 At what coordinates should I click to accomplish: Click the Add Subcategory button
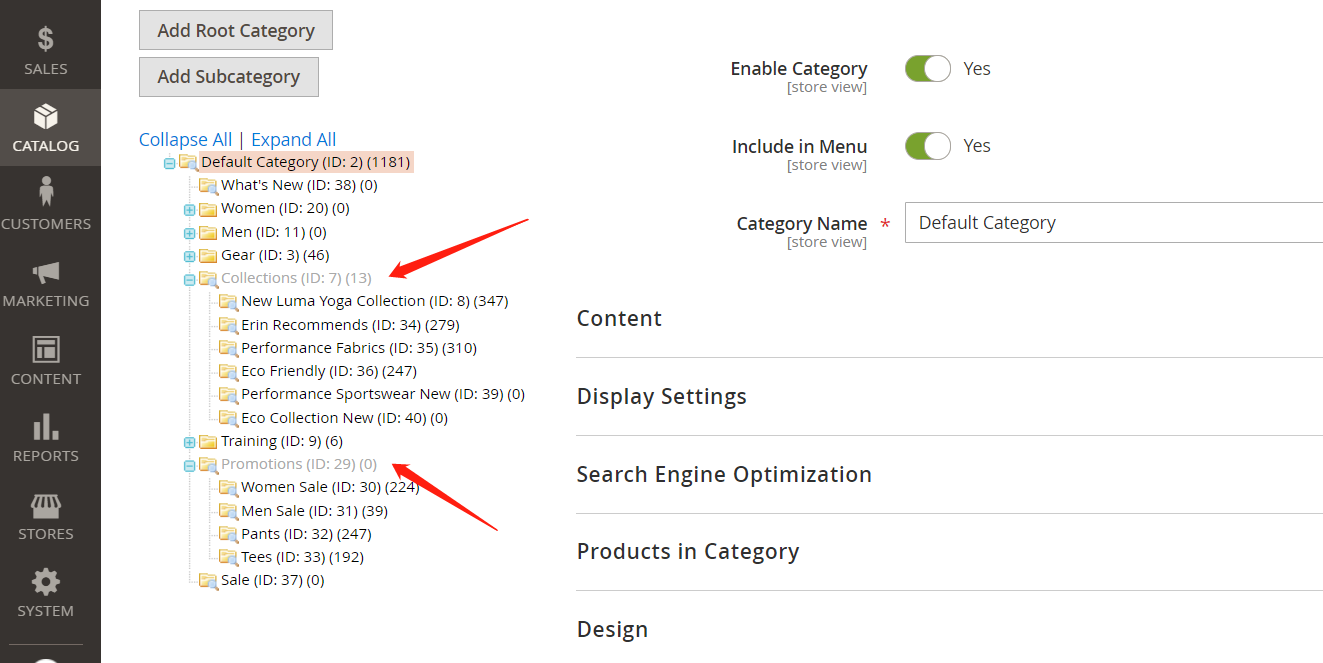(229, 77)
